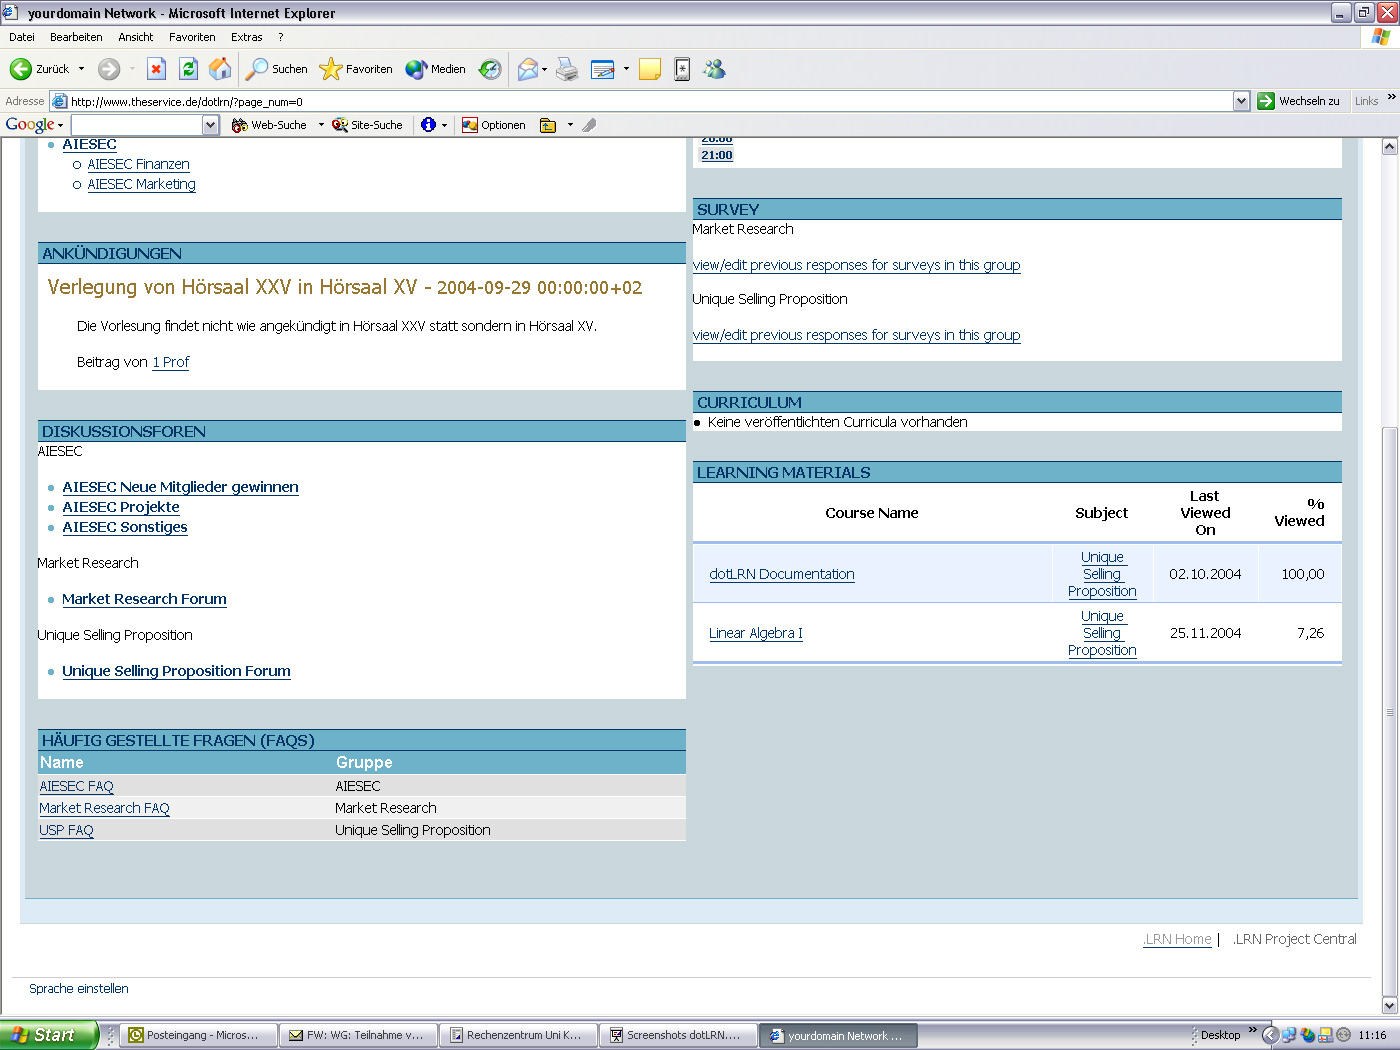Screen dimensions: 1400x1050
Task: Open the Favoriten panel
Action: tap(356, 69)
